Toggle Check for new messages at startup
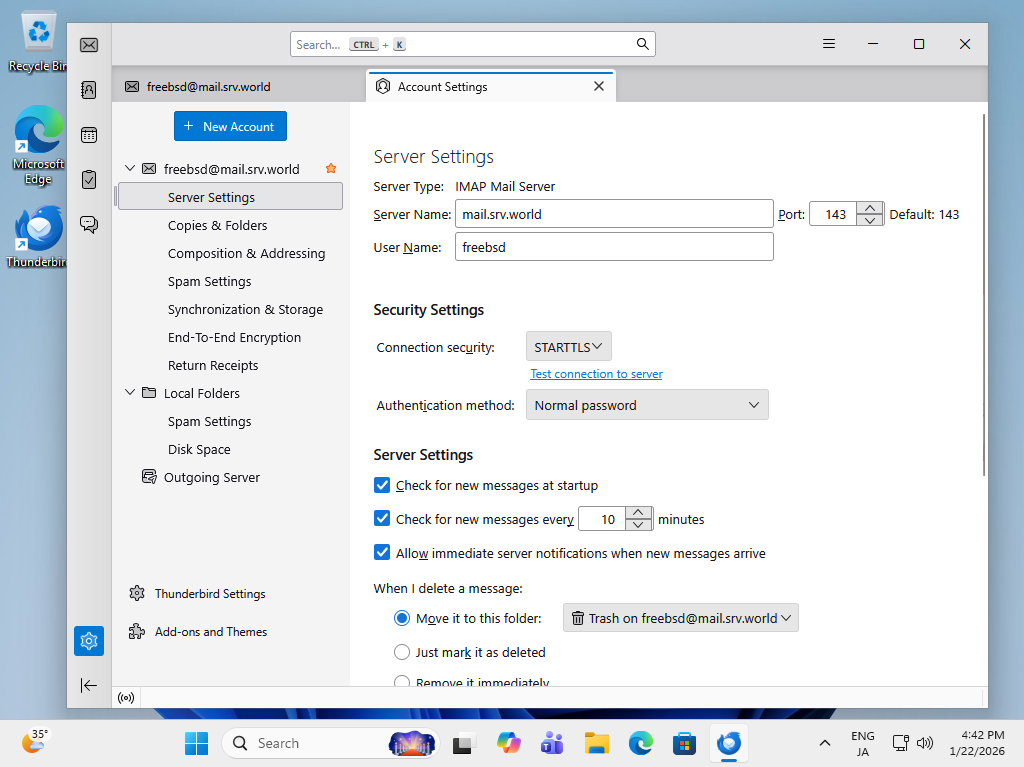The image size is (1024, 767). tap(382, 485)
